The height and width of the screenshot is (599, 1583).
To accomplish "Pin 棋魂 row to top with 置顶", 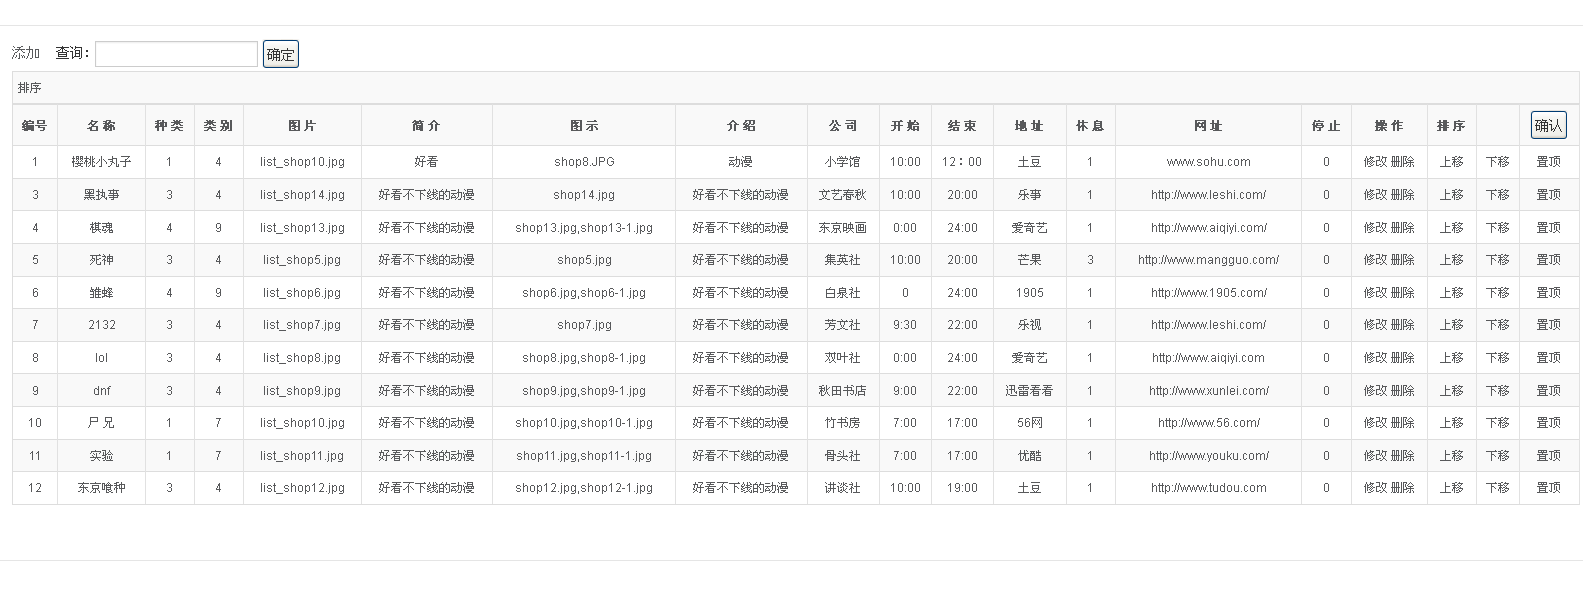I will pyautogui.click(x=1548, y=228).
